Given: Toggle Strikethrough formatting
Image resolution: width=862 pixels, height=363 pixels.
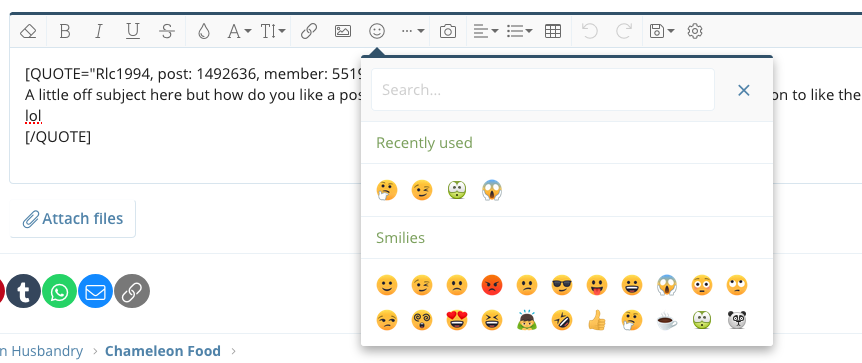Looking at the screenshot, I should tap(167, 31).
